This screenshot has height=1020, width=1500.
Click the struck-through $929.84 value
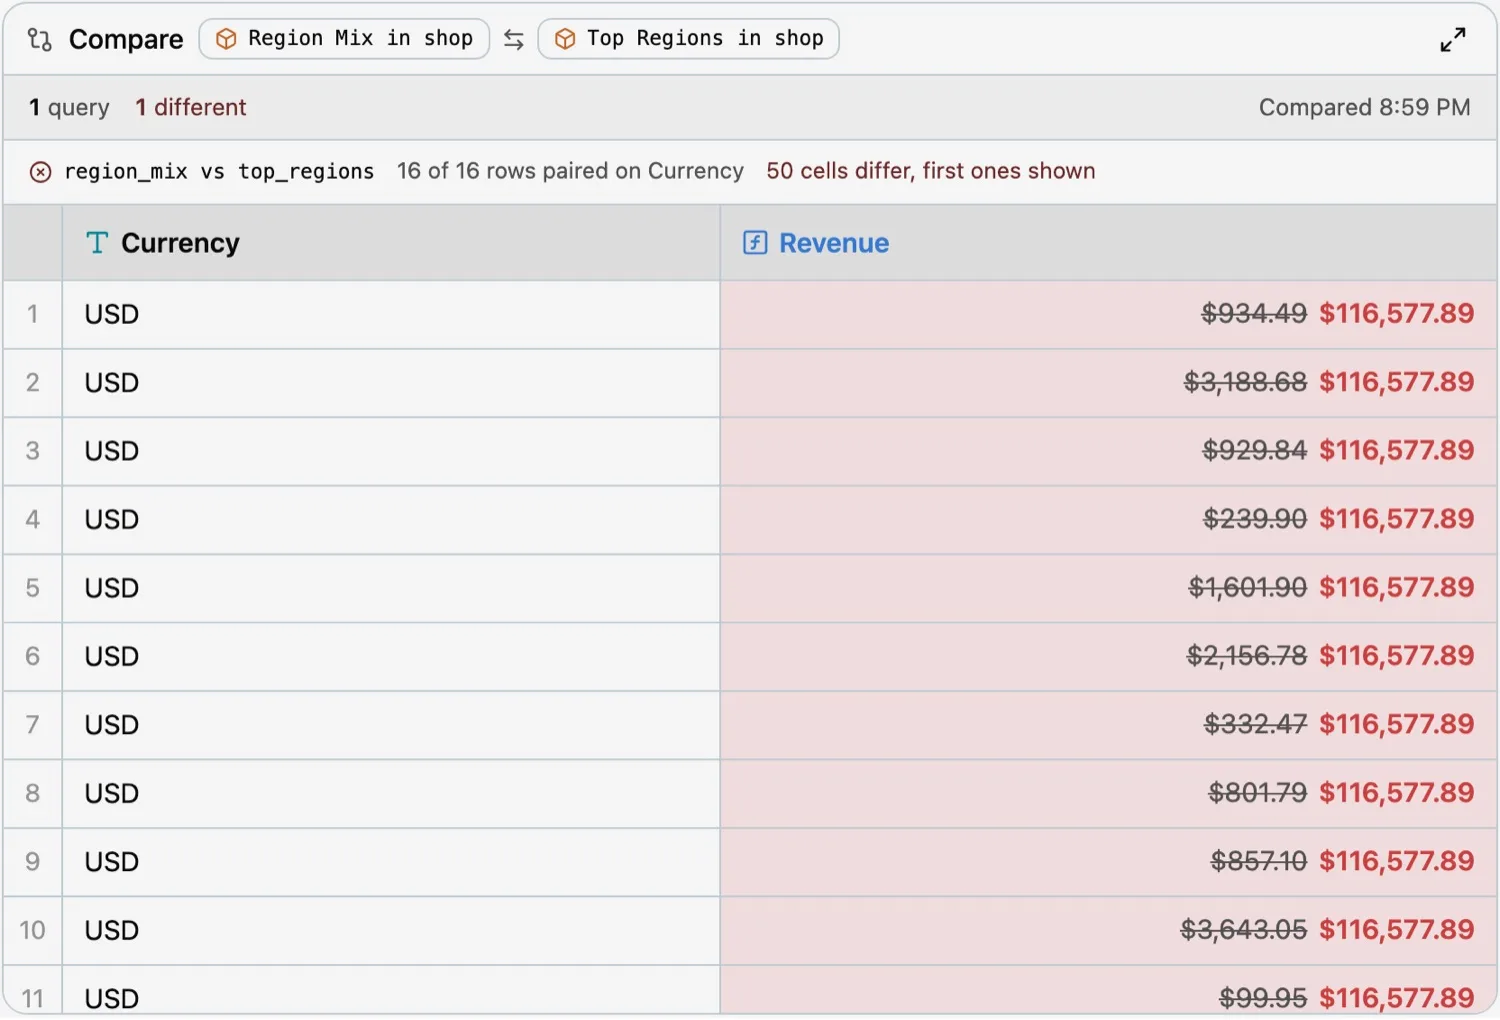pos(1255,451)
